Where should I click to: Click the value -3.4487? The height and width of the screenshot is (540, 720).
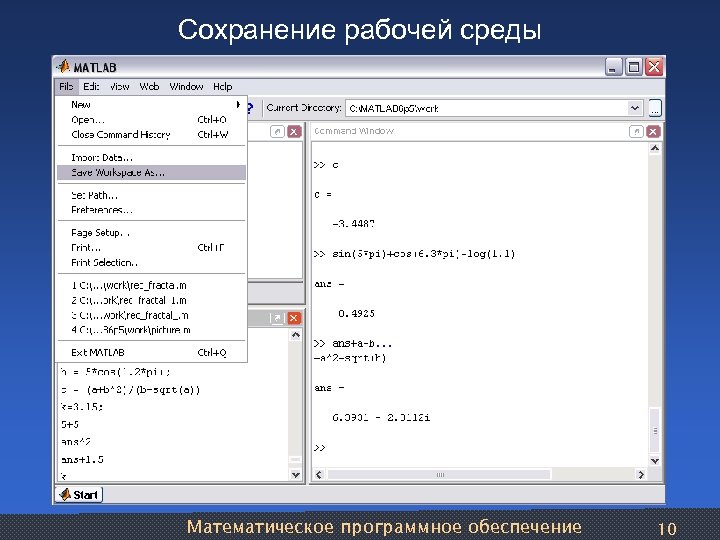pos(353,224)
